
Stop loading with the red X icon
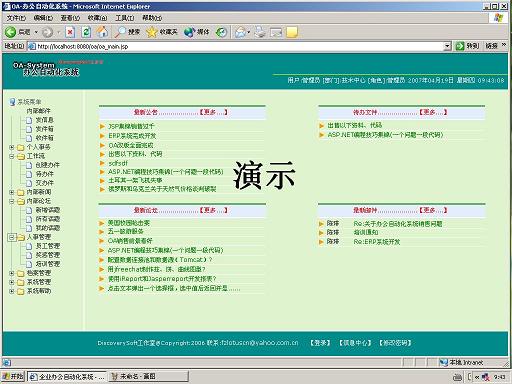point(70,32)
